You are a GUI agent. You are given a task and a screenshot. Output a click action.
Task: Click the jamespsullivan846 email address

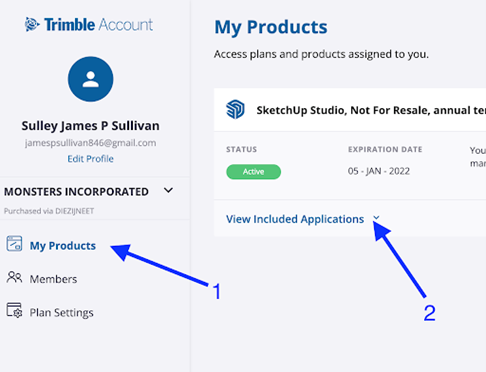(x=90, y=143)
